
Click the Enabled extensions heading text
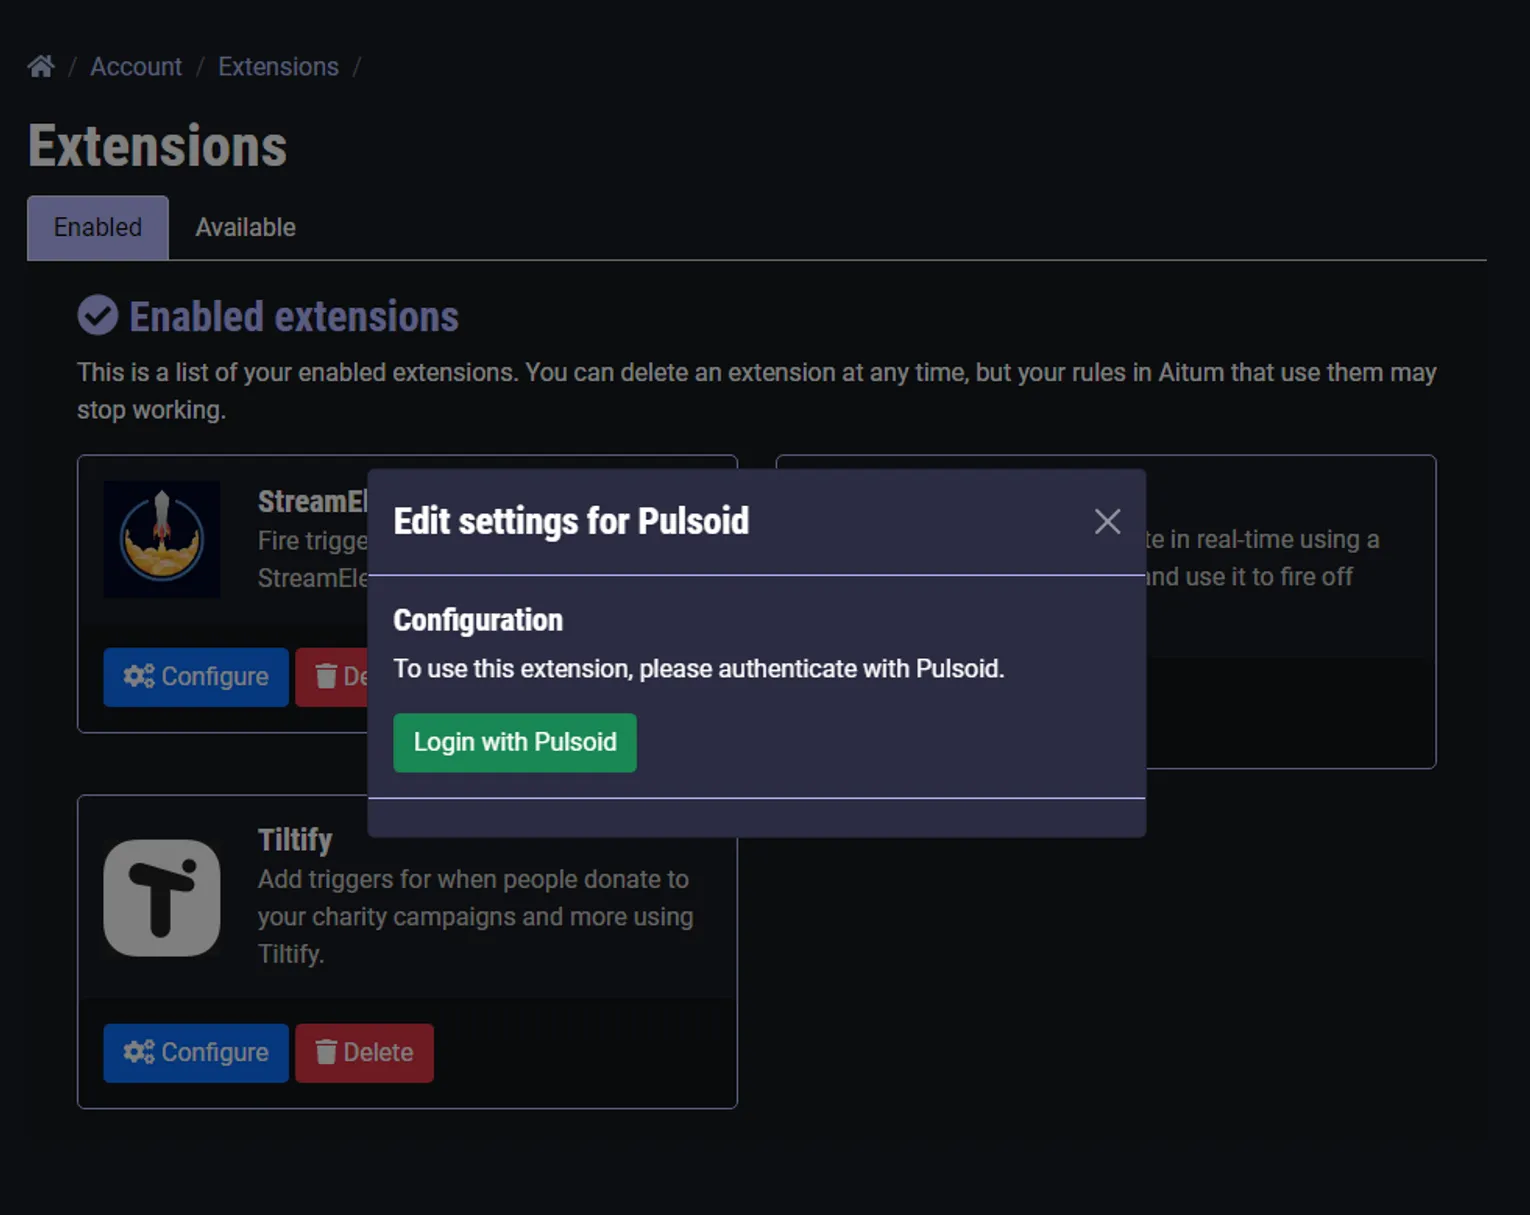pyautogui.click(x=294, y=316)
